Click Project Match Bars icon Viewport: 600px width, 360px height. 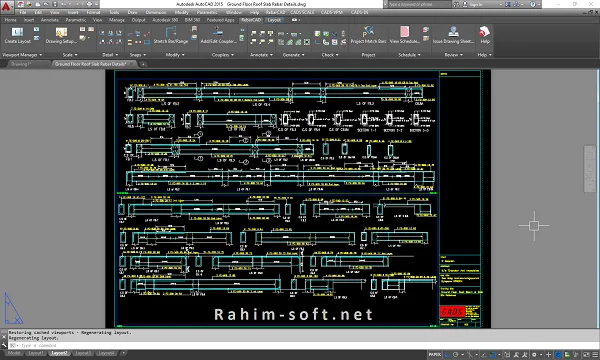368,32
